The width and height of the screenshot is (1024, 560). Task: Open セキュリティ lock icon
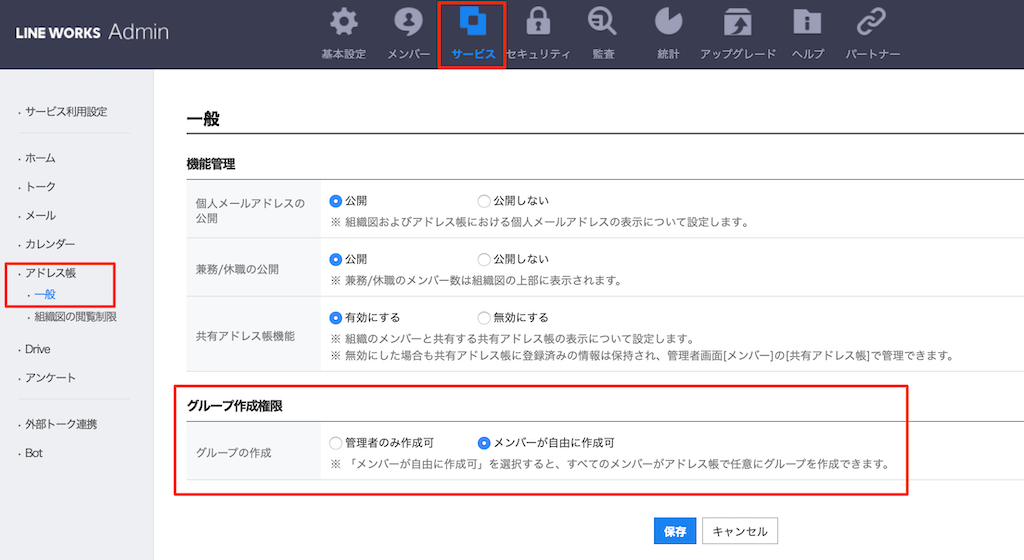pos(538,22)
